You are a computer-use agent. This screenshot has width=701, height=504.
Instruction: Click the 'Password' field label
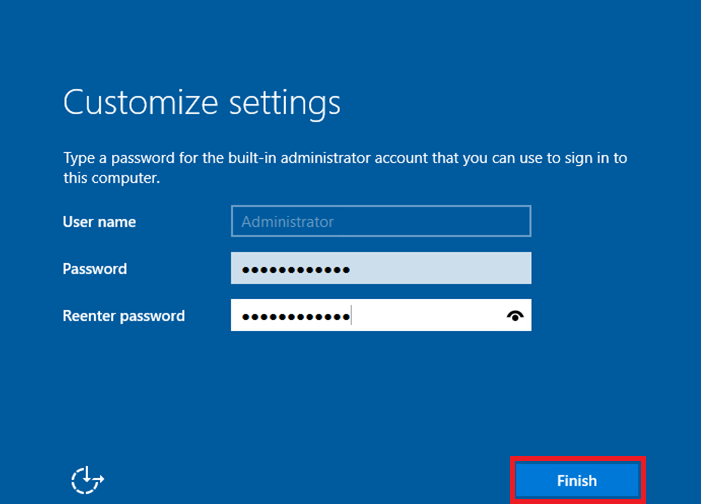click(x=95, y=269)
